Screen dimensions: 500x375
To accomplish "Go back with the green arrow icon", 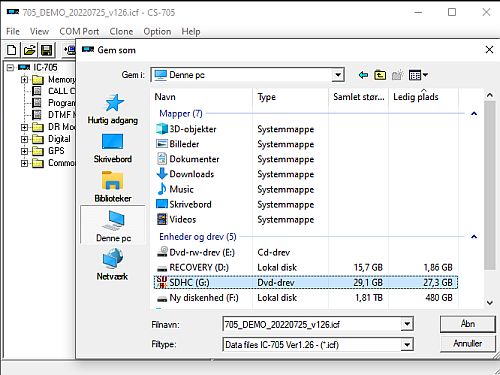I will click(363, 75).
